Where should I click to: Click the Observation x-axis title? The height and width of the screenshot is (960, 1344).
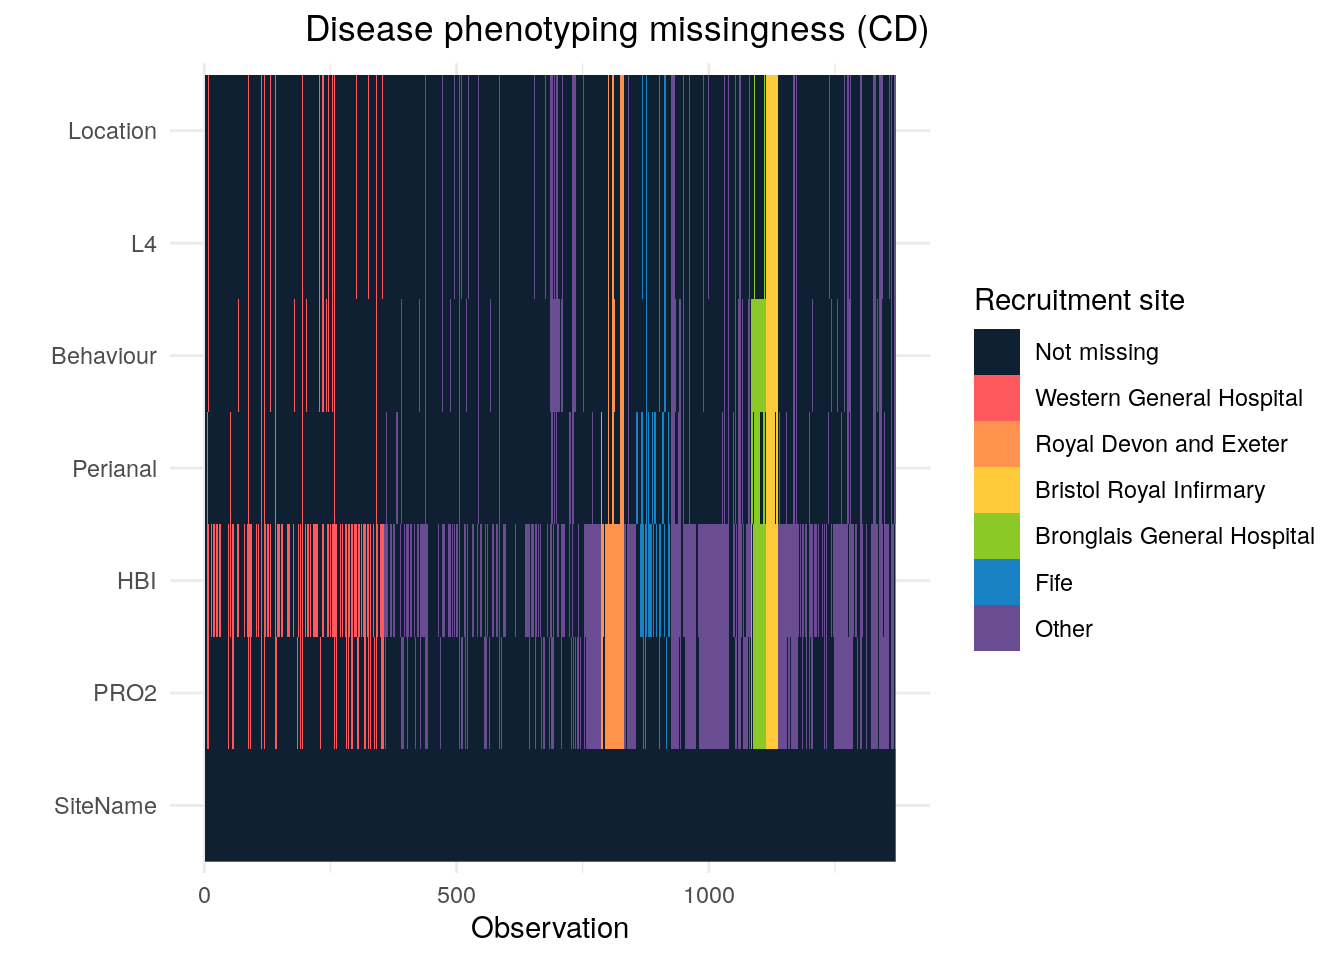click(550, 928)
